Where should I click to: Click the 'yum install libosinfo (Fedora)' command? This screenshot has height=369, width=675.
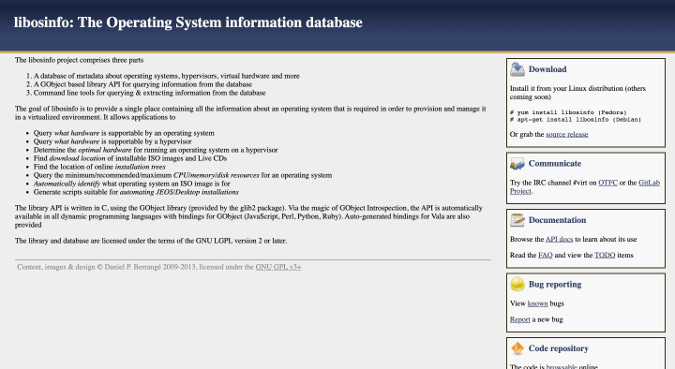pos(568,112)
